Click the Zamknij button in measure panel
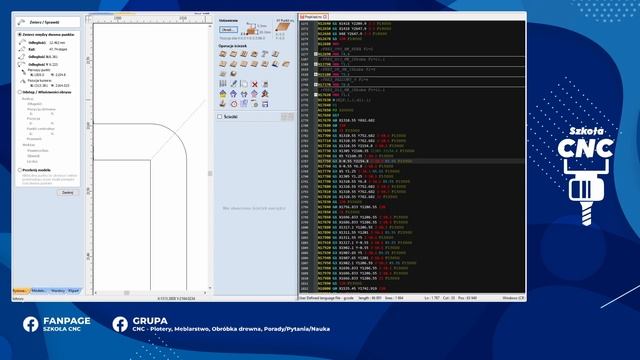Screen dimensions: 640x360 [x=68, y=193]
